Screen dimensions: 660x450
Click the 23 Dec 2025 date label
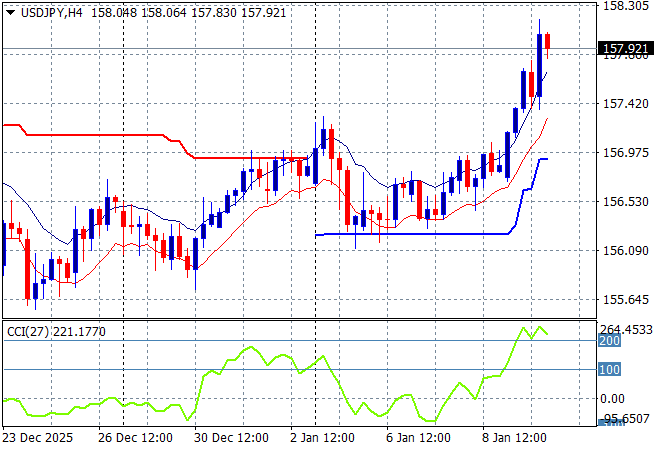click(x=40, y=437)
